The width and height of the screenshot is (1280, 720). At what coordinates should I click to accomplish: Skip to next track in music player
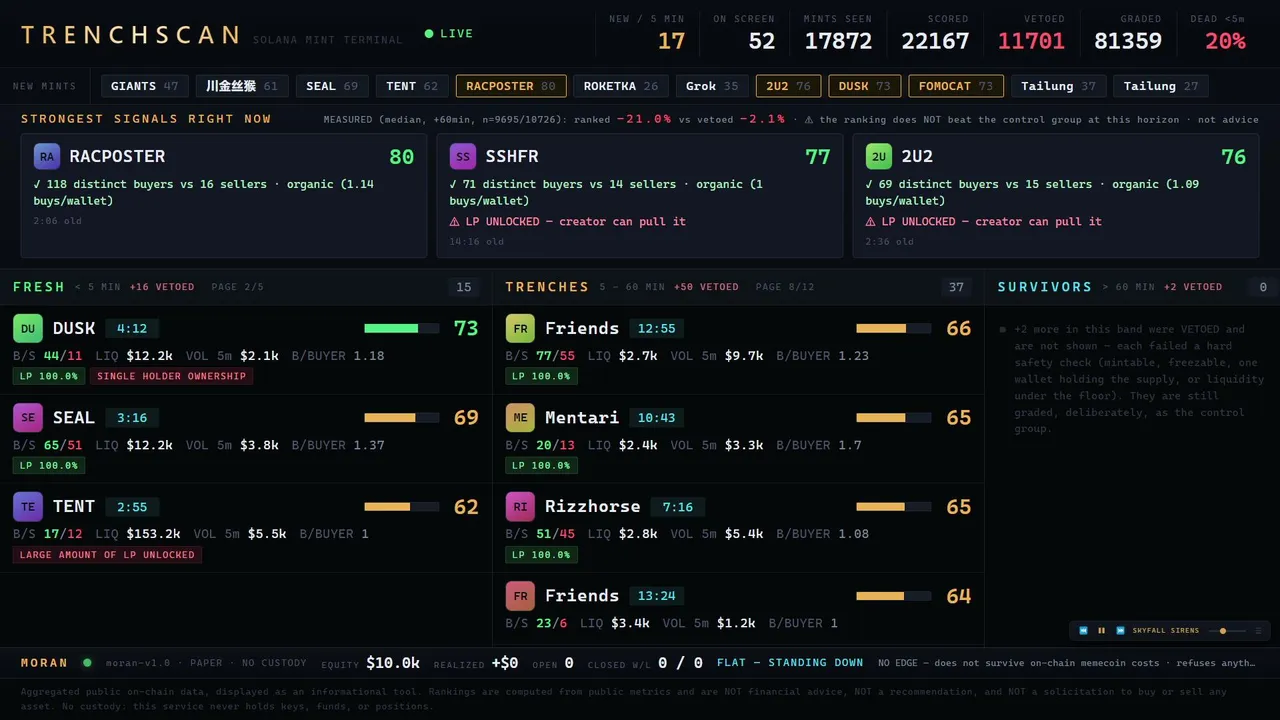click(x=1120, y=631)
